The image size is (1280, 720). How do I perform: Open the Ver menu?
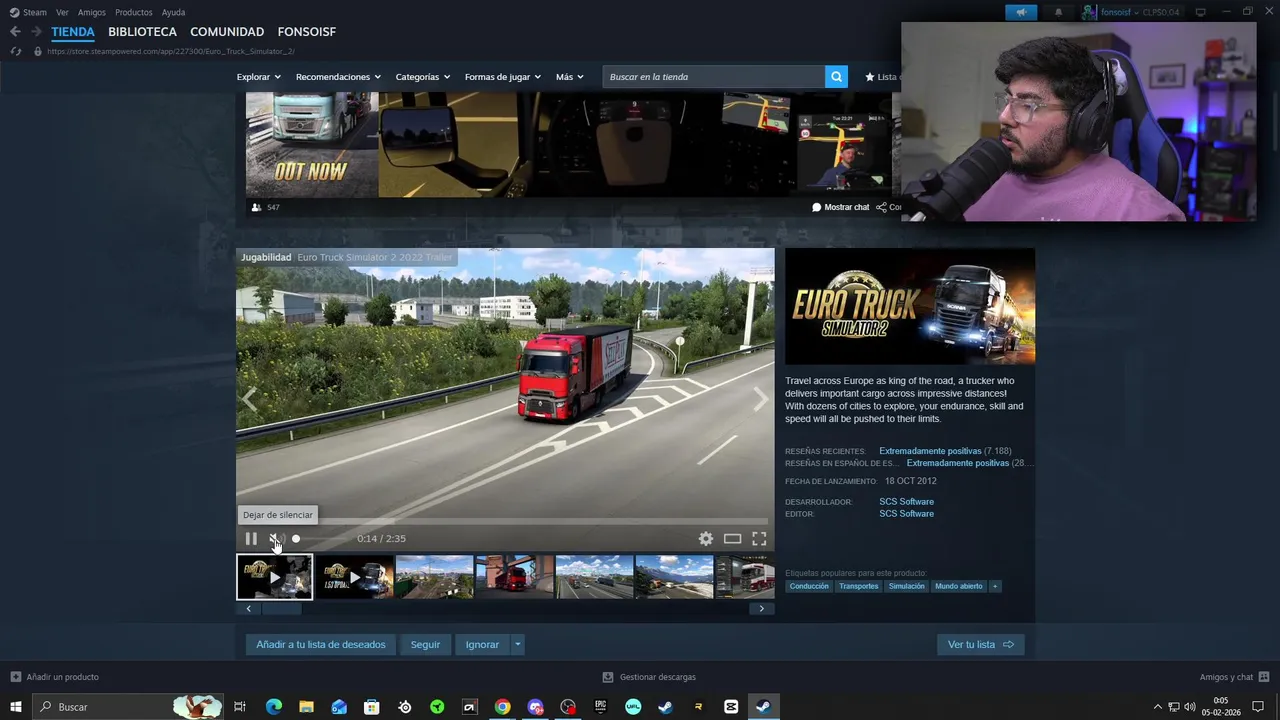click(x=62, y=12)
